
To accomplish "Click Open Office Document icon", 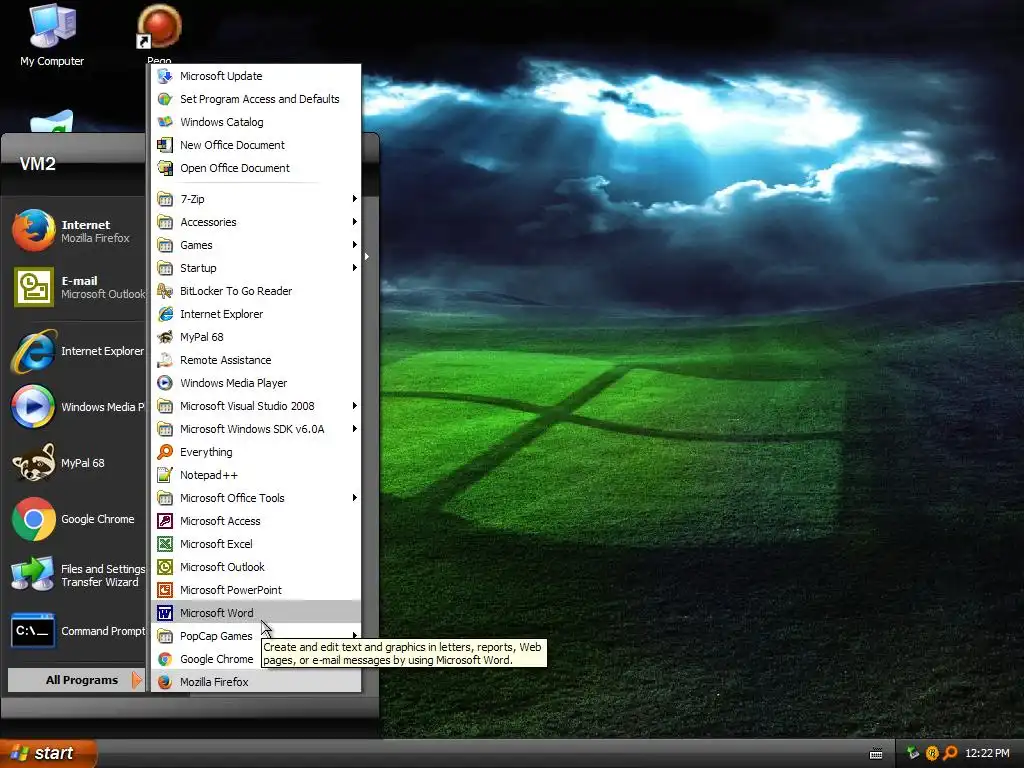I will click(x=165, y=168).
